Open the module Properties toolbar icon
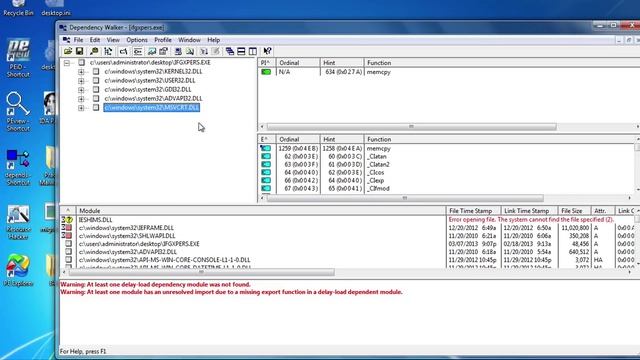 tap(163, 51)
